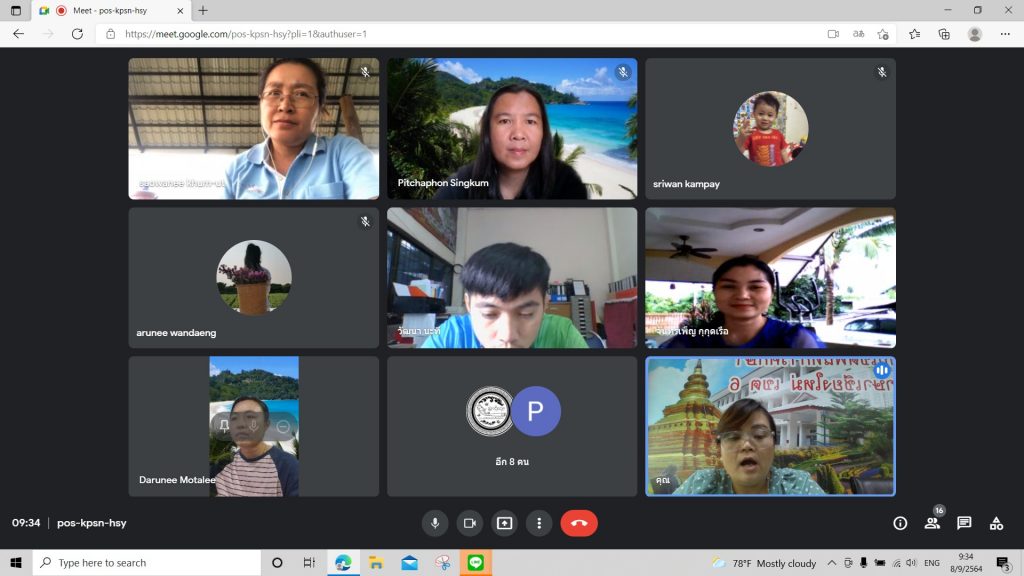
Task: Open the notification center icon
Action: click(1003, 563)
